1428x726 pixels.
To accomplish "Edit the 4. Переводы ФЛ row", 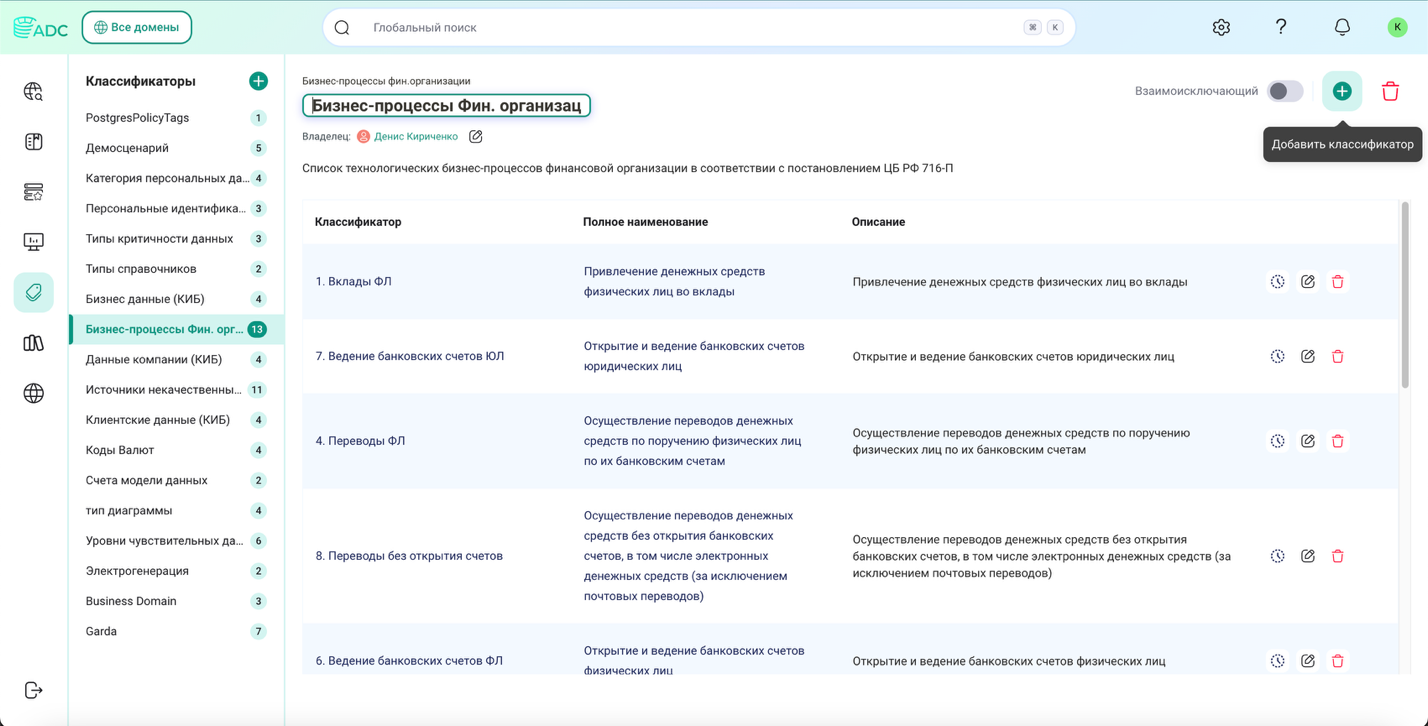I will [x=1308, y=441].
